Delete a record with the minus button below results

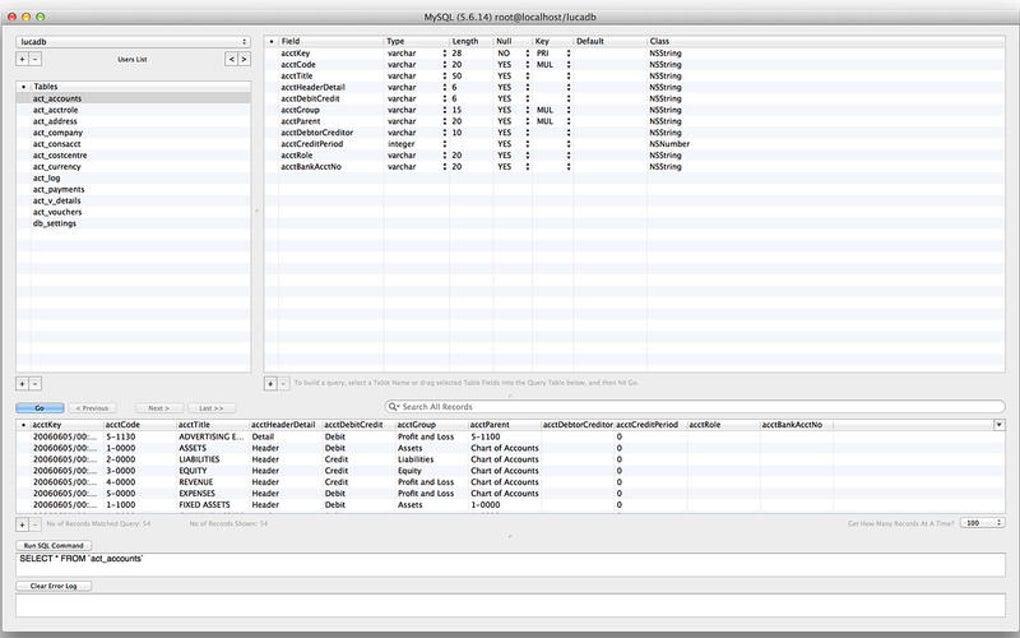(35, 524)
